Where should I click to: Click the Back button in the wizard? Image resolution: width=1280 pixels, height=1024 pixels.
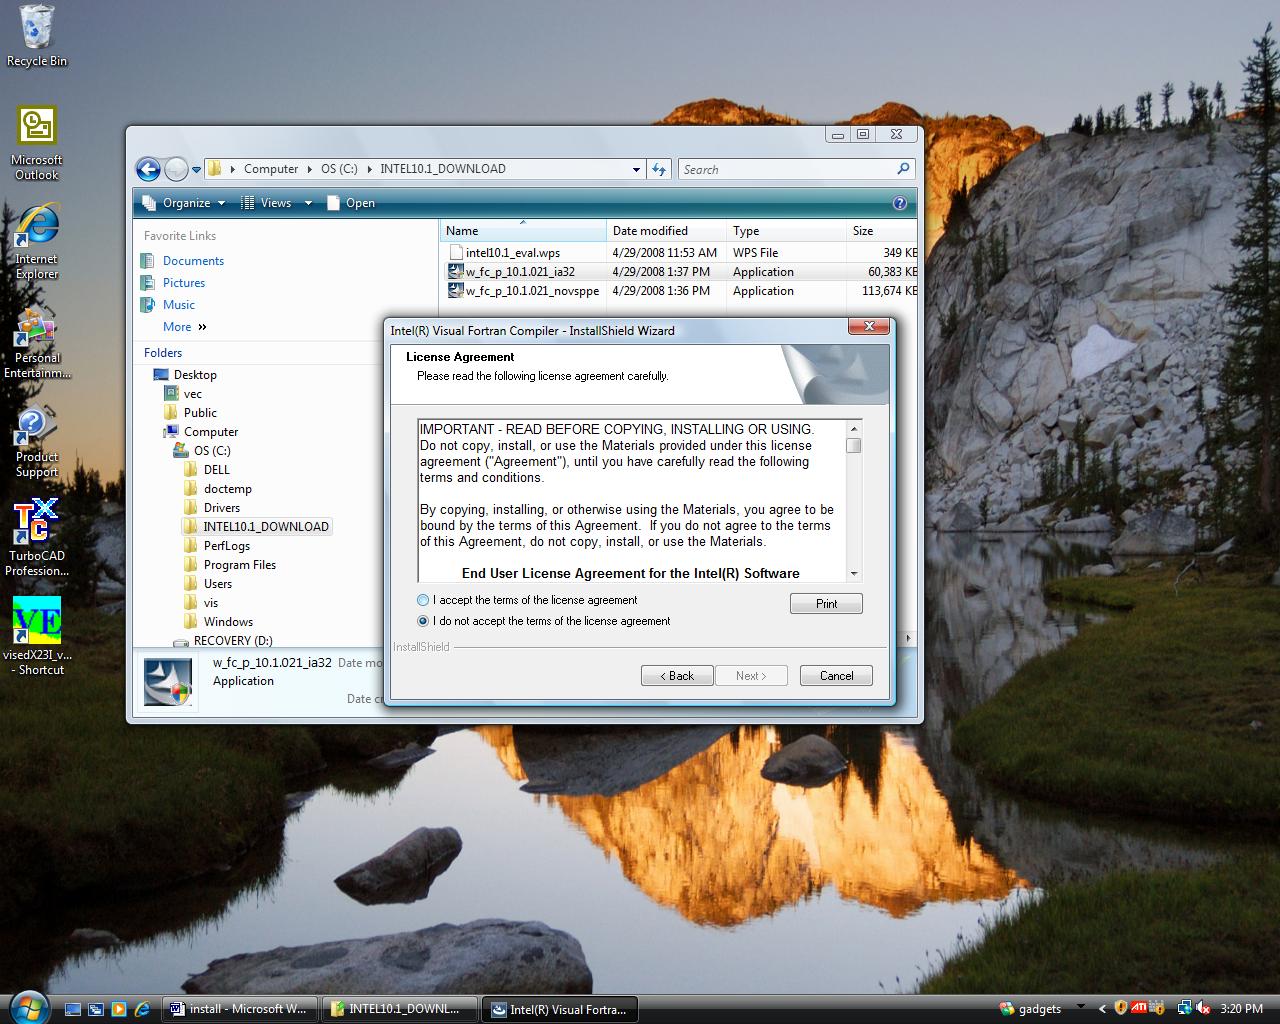[x=677, y=676]
